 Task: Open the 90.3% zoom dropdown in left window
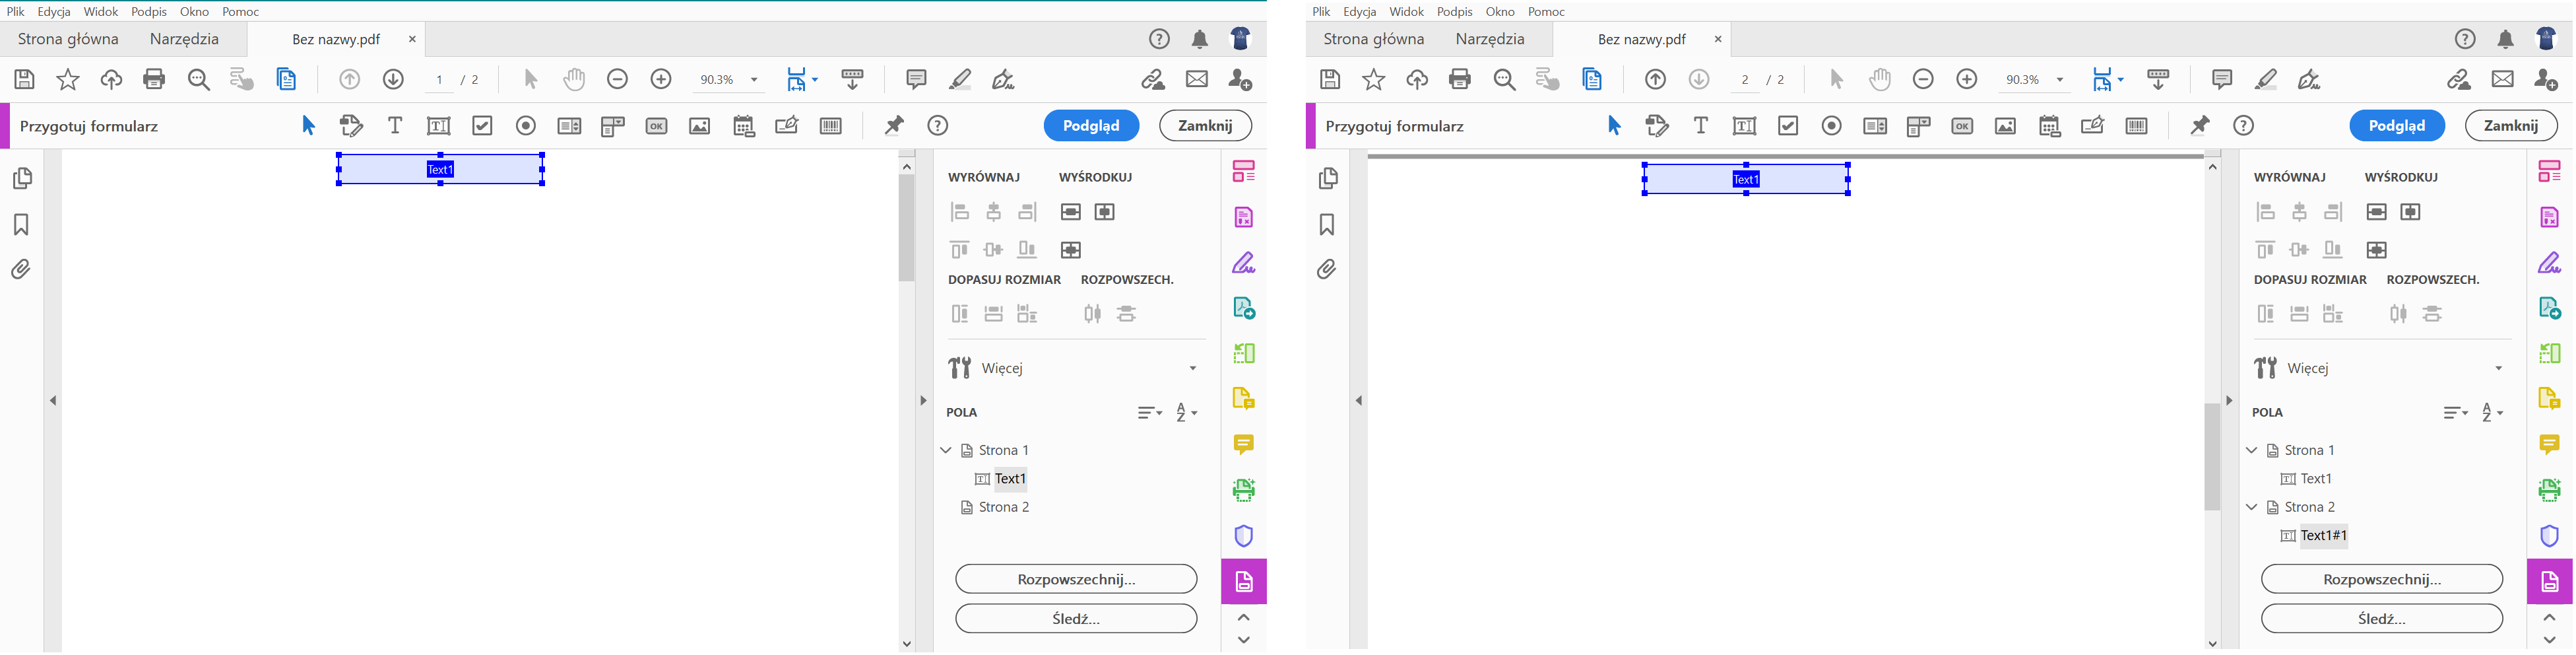coord(754,80)
